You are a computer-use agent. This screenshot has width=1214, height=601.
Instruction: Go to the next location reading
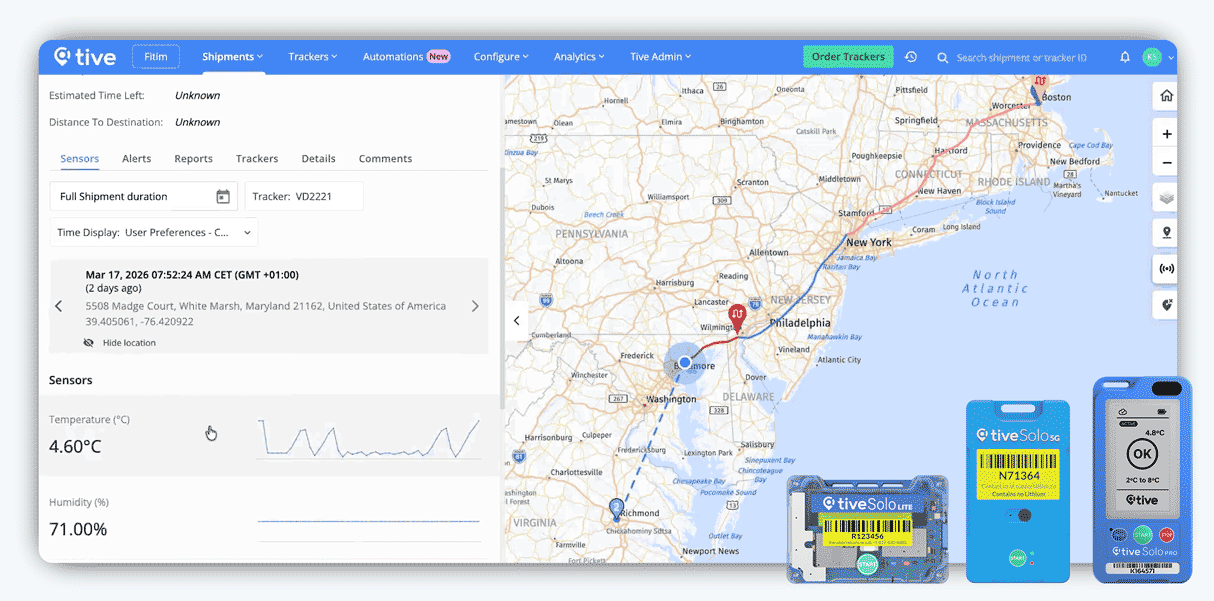click(x=475, y=306)
